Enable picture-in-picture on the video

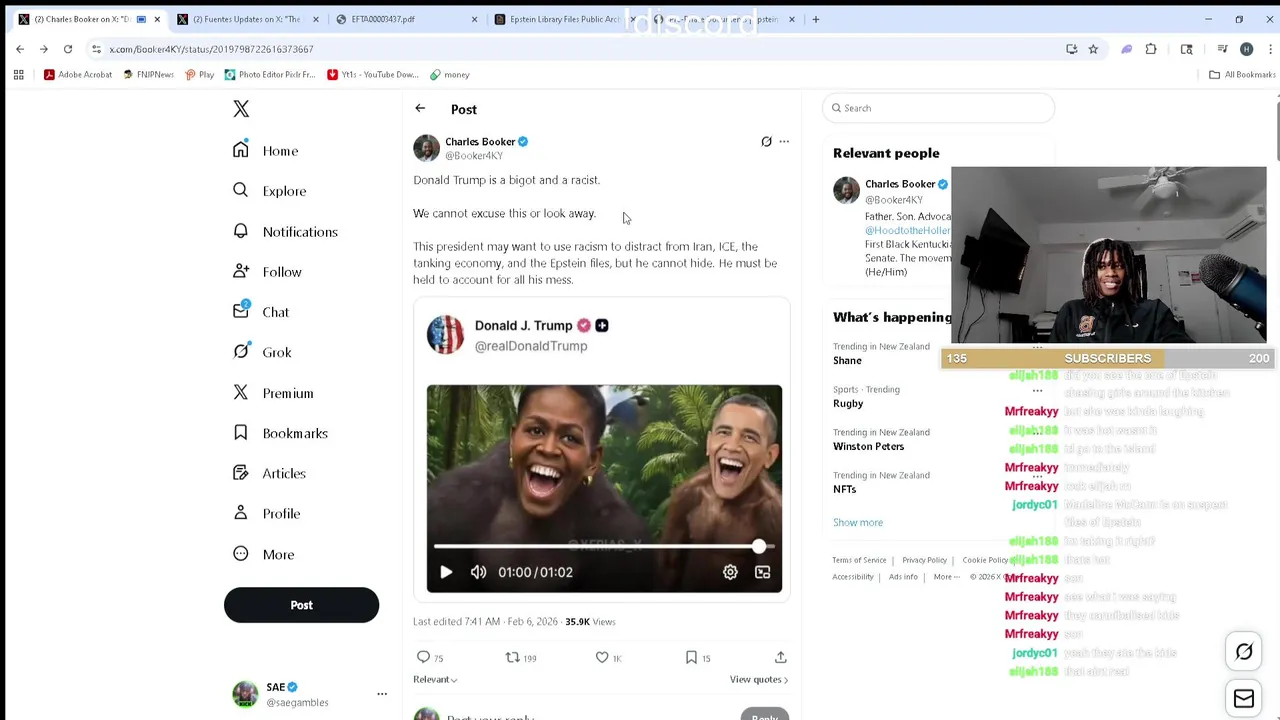pos(762,572)
